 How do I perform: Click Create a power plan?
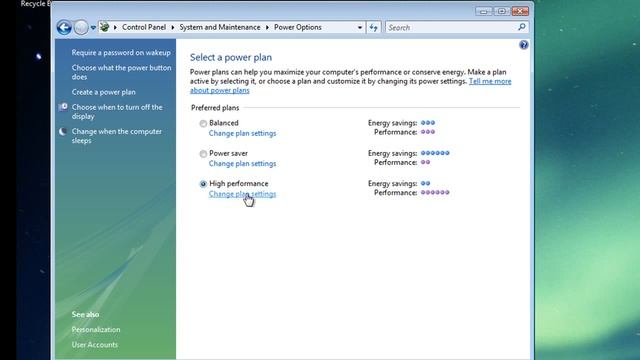[x=103, y=92]
